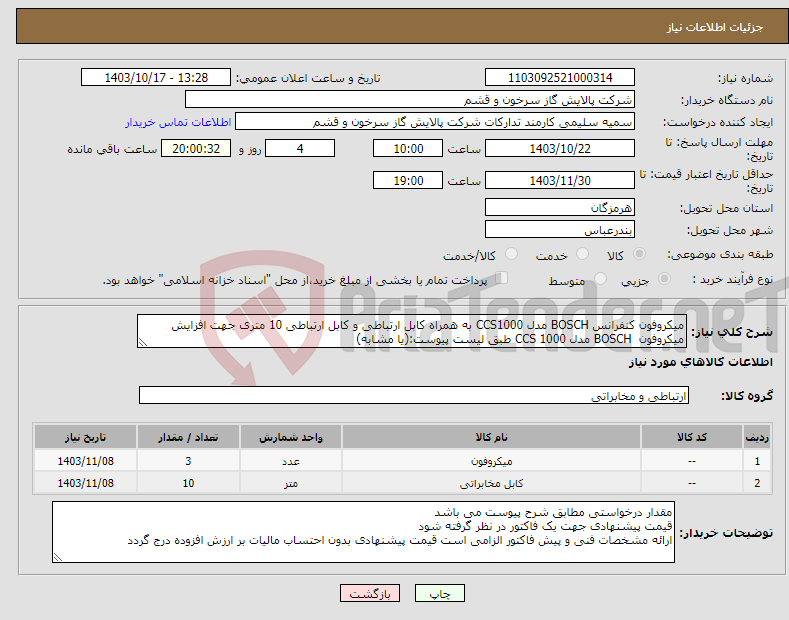Select the خدمت radio button

coord(582,254)
